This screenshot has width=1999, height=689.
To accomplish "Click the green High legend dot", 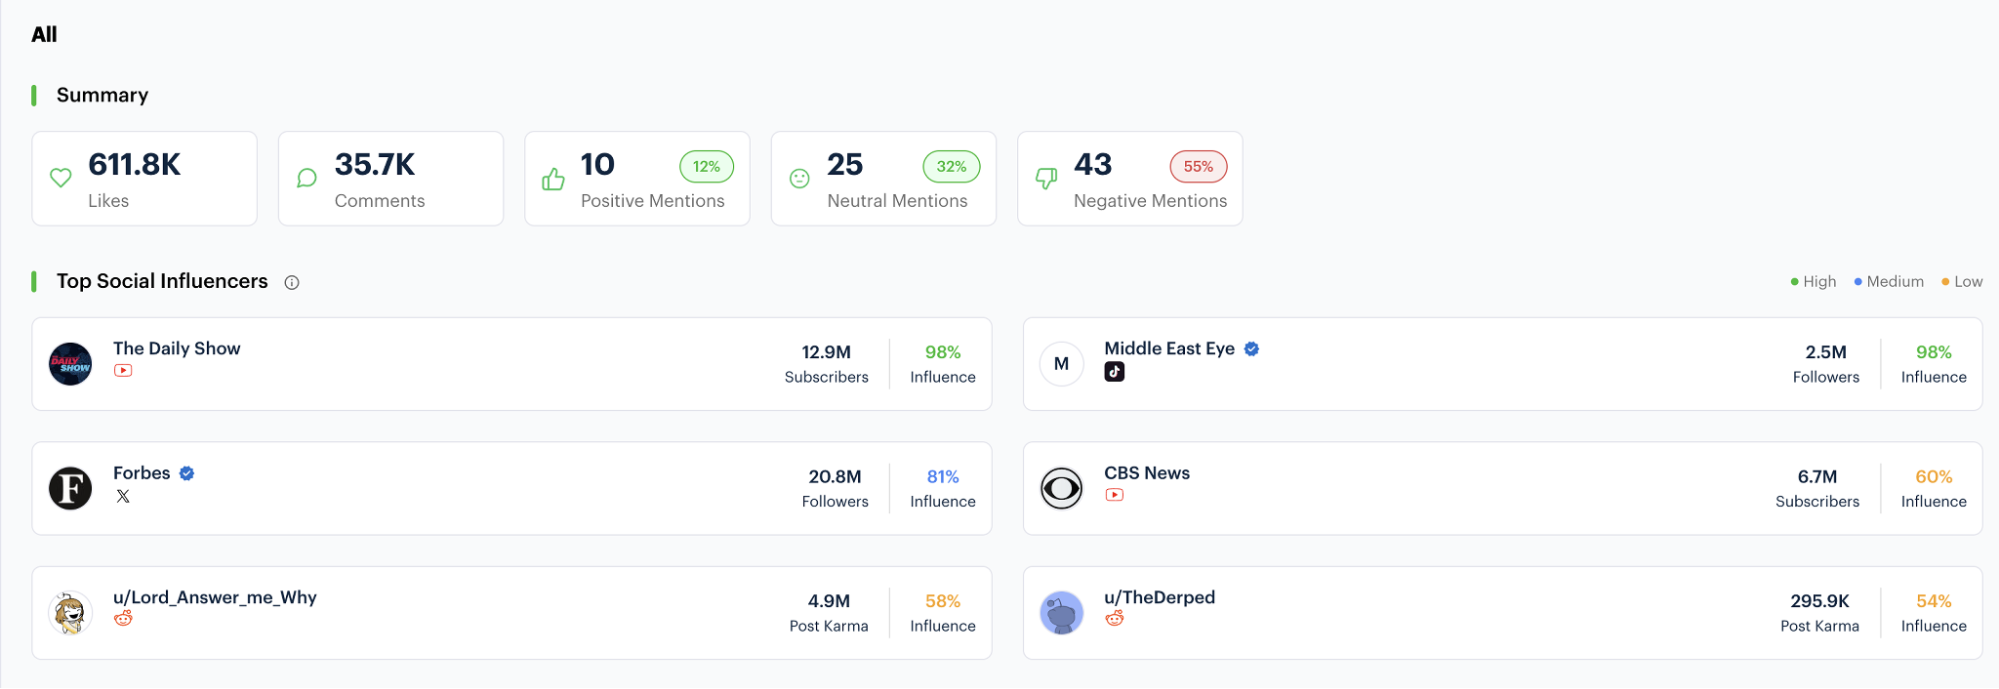I will point(1795,282).
